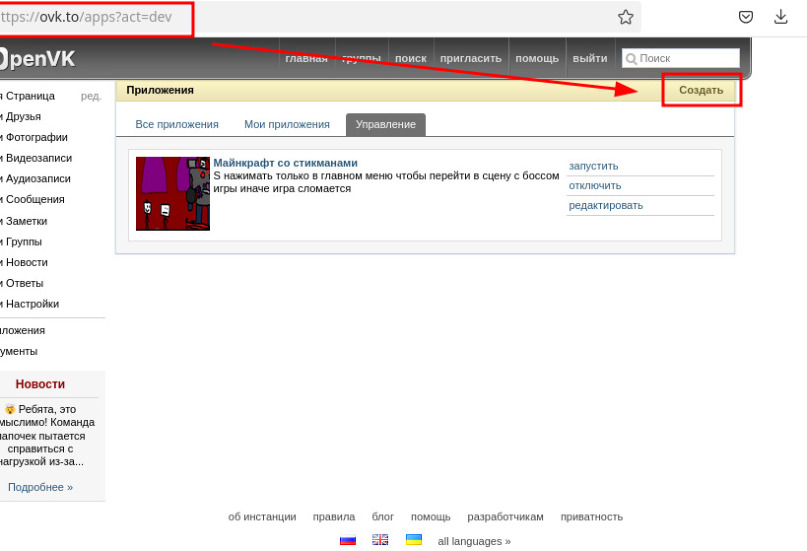Click the Подробнее » news link
The height and width of the screenshot is (551, 807).
(40, 487)
